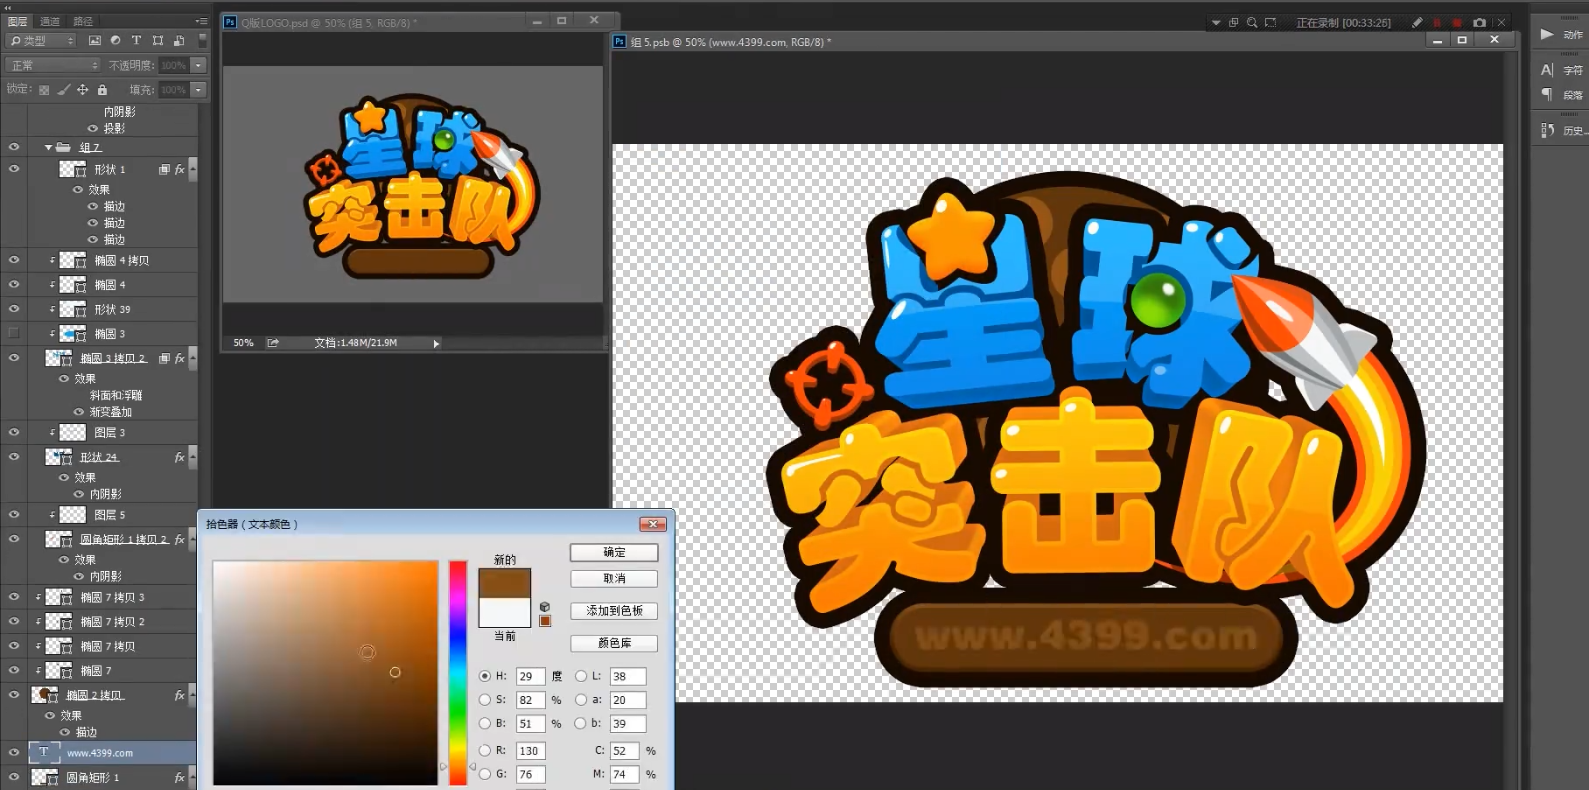
Task: Activate the 组 5.psb document window title
Action: tap(730, 42)
